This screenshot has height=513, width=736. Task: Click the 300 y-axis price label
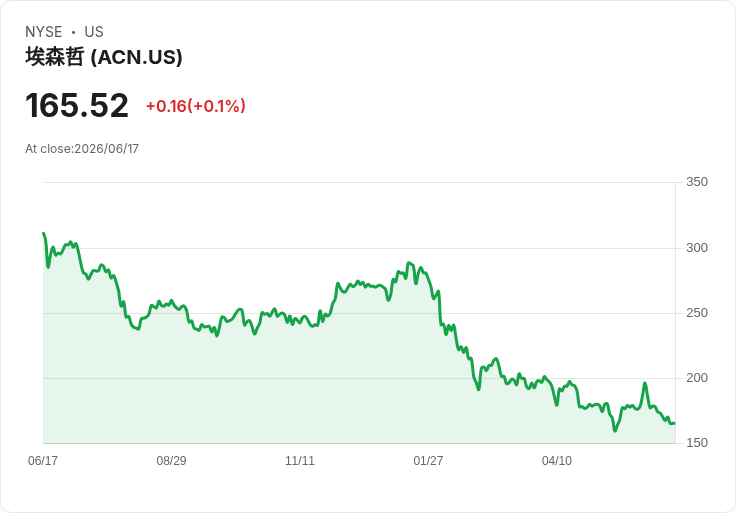697,247
